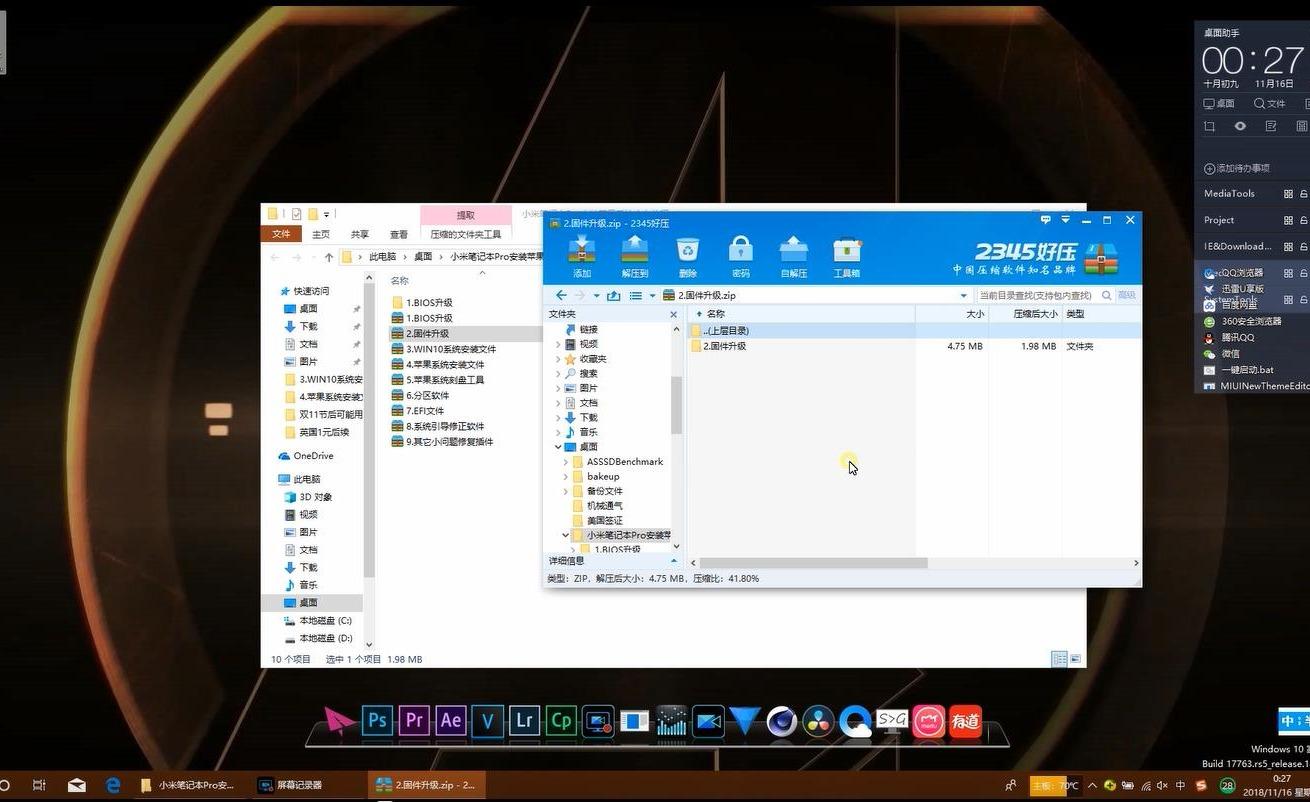Click the Explorer up-arrow navigation button
Screen dimensions: 1310x802
[x=329, y=257]
